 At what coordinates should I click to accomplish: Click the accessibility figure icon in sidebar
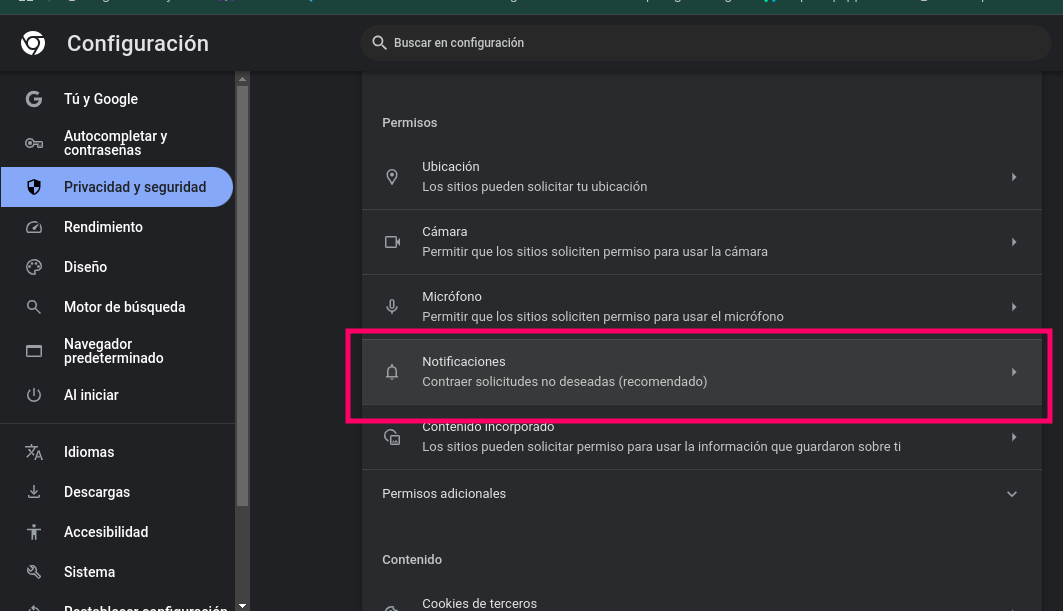point(34,532)
